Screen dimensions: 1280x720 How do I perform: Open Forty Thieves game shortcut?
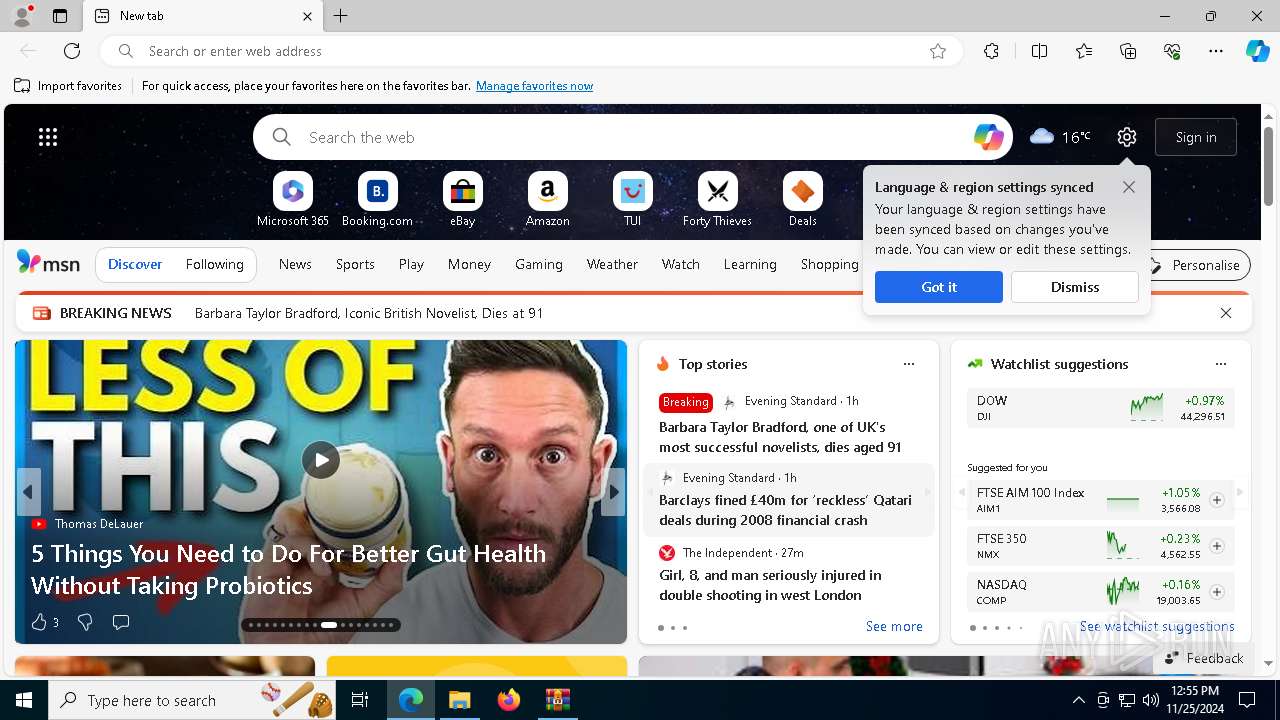click(x=717, y=200)
